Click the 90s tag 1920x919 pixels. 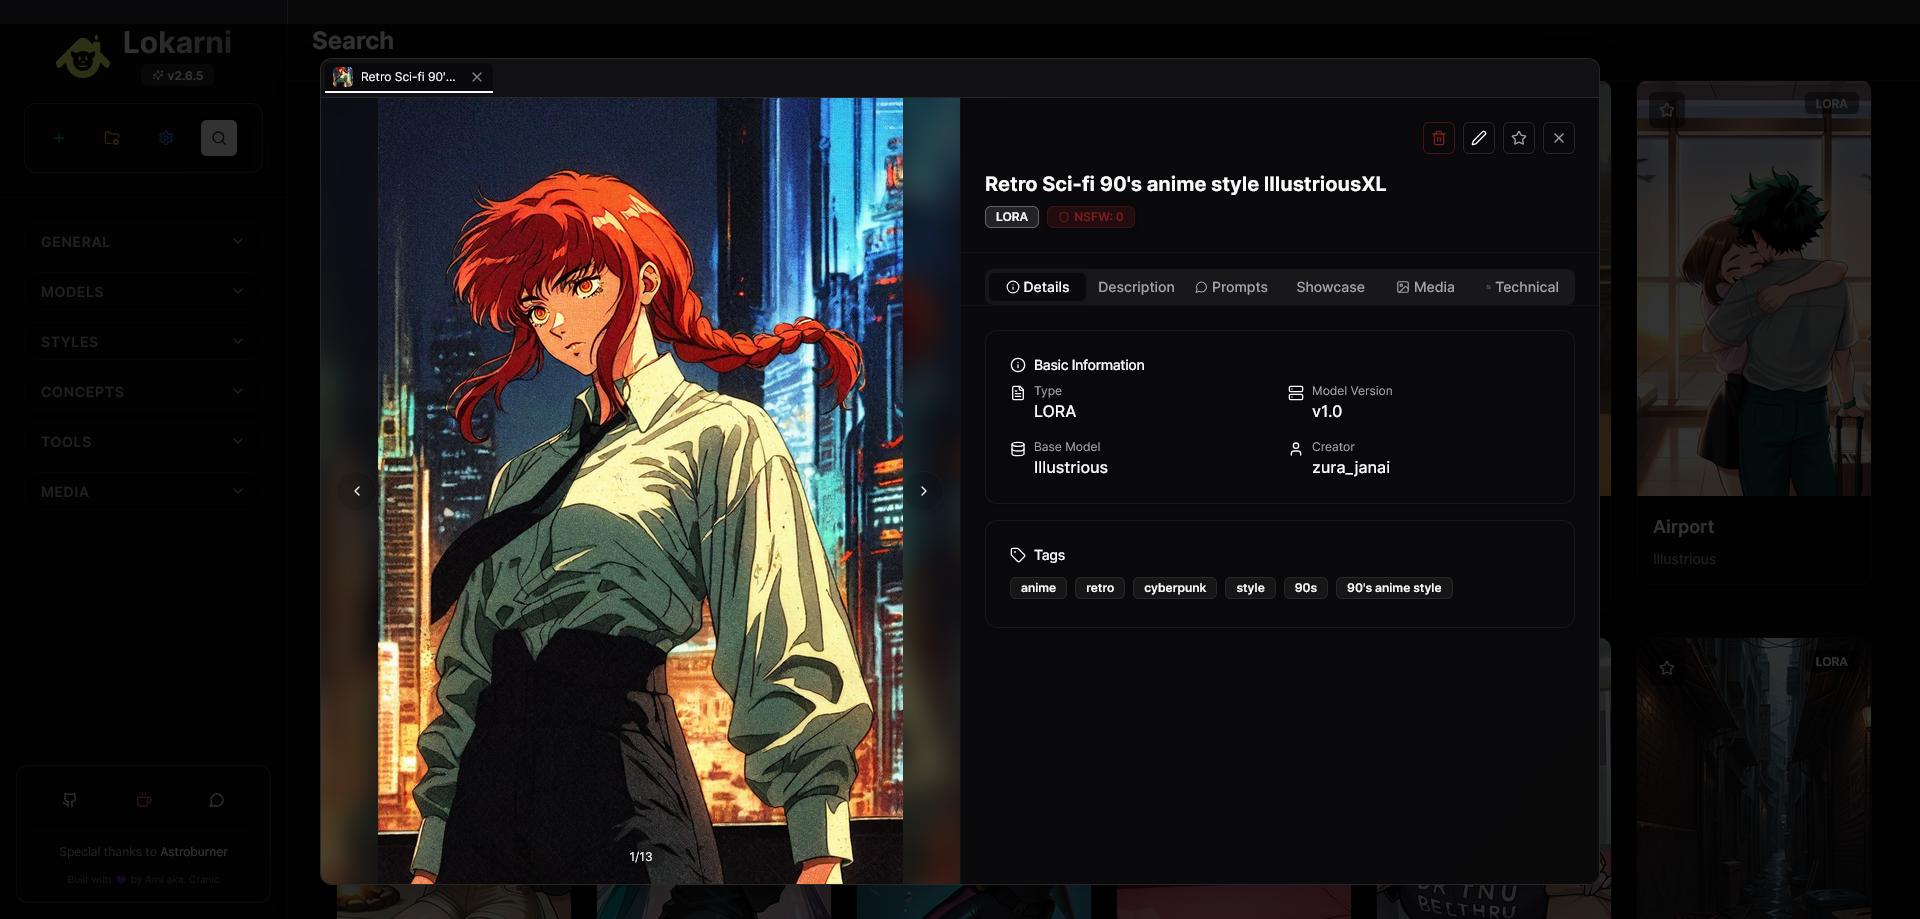click(1306, 588)
